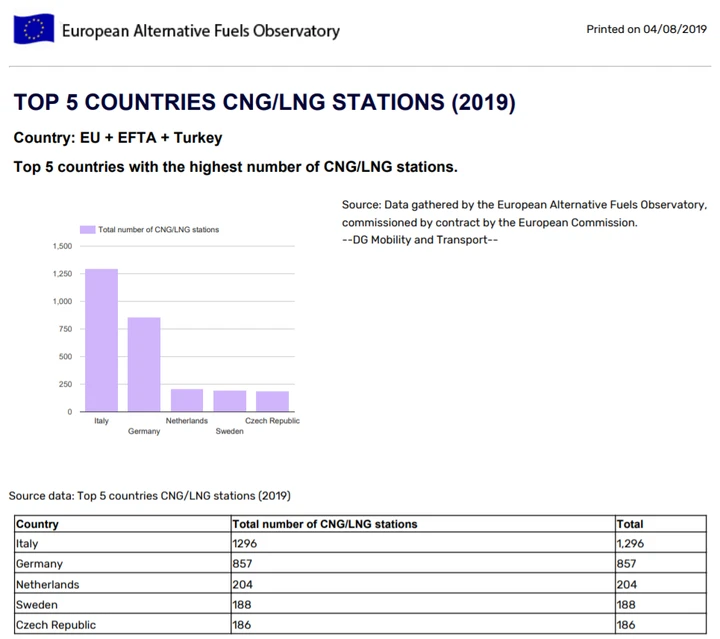The width and height of the screenshot is (720, 639).
Task: Click the 'Source: Data gathered by' paragraph line
Action: click(524, 205)
